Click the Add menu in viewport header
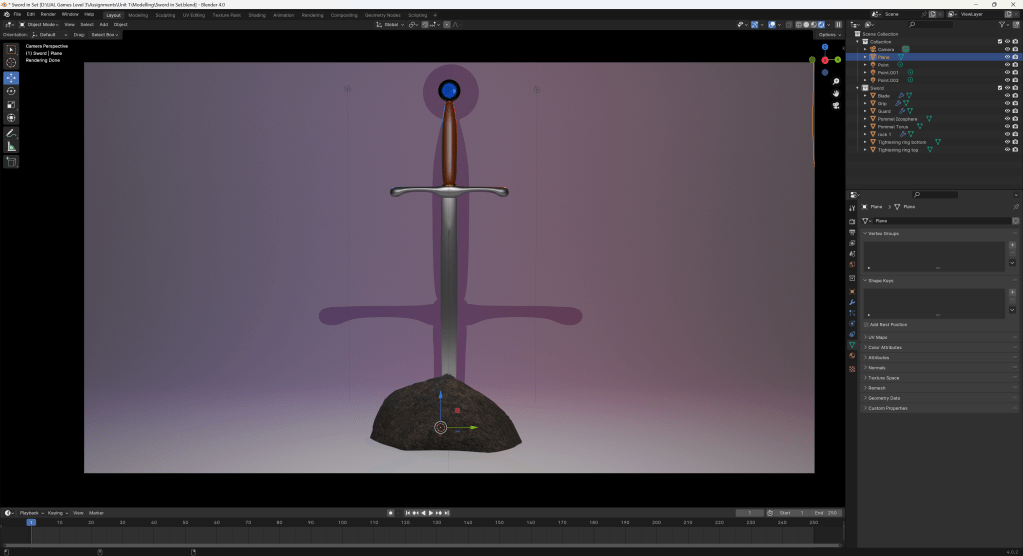 [103, 24]
